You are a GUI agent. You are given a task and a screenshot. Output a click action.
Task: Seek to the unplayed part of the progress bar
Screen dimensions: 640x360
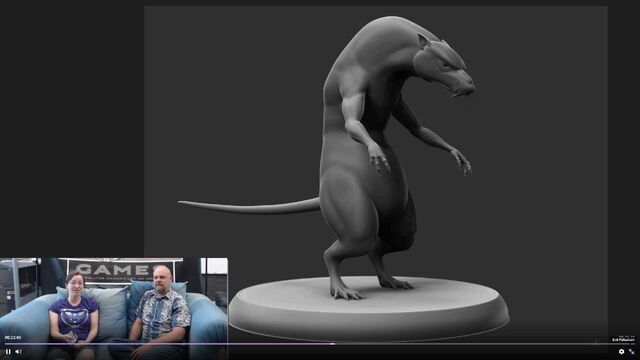click(484, 344)
